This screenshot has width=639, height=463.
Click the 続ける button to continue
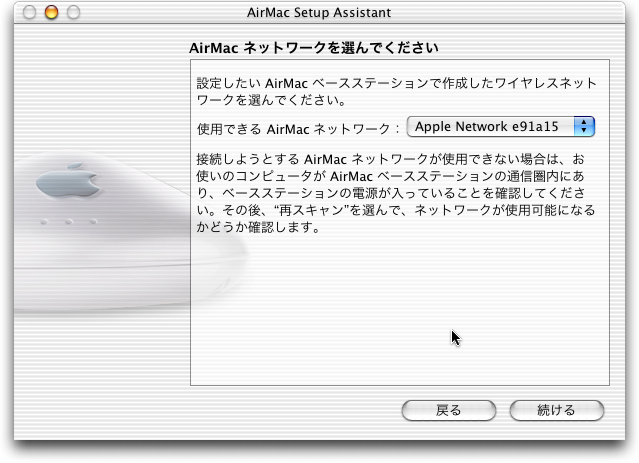click(557, 410)
